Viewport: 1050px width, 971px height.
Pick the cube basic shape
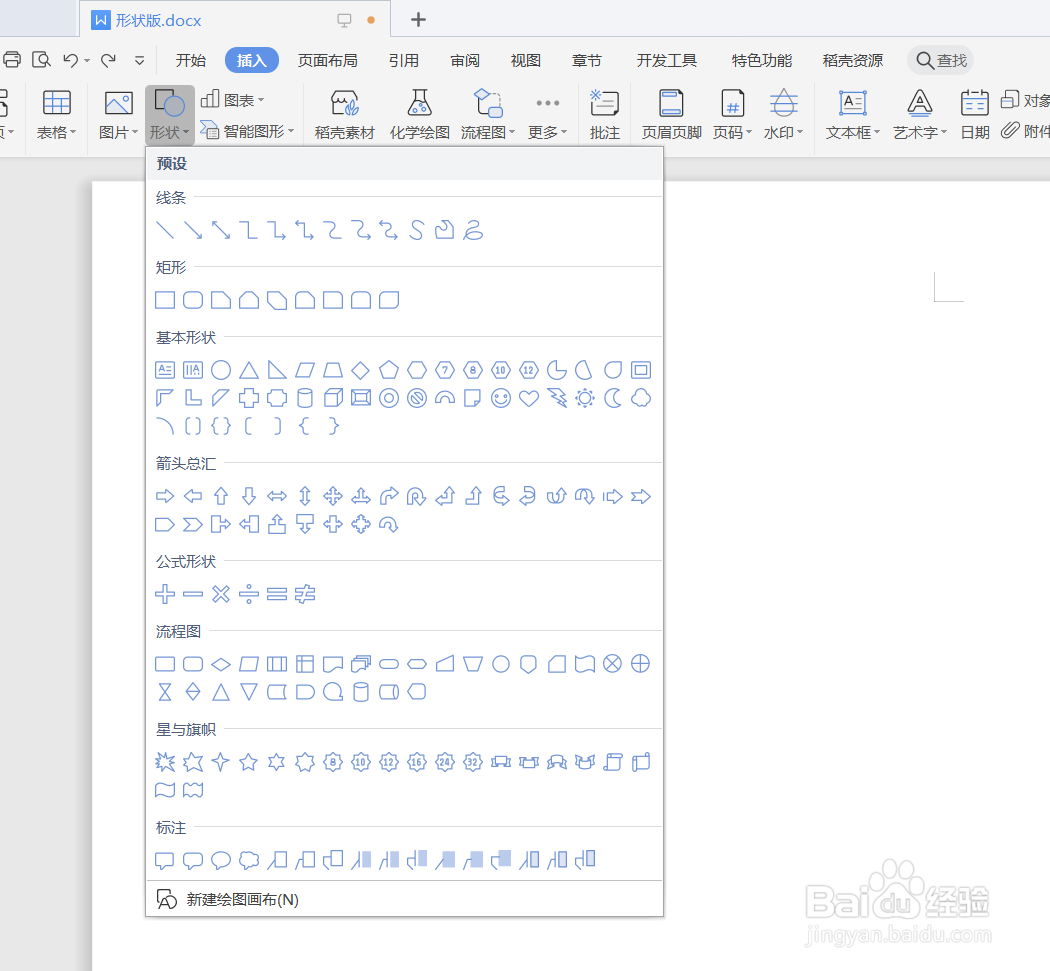333,398
